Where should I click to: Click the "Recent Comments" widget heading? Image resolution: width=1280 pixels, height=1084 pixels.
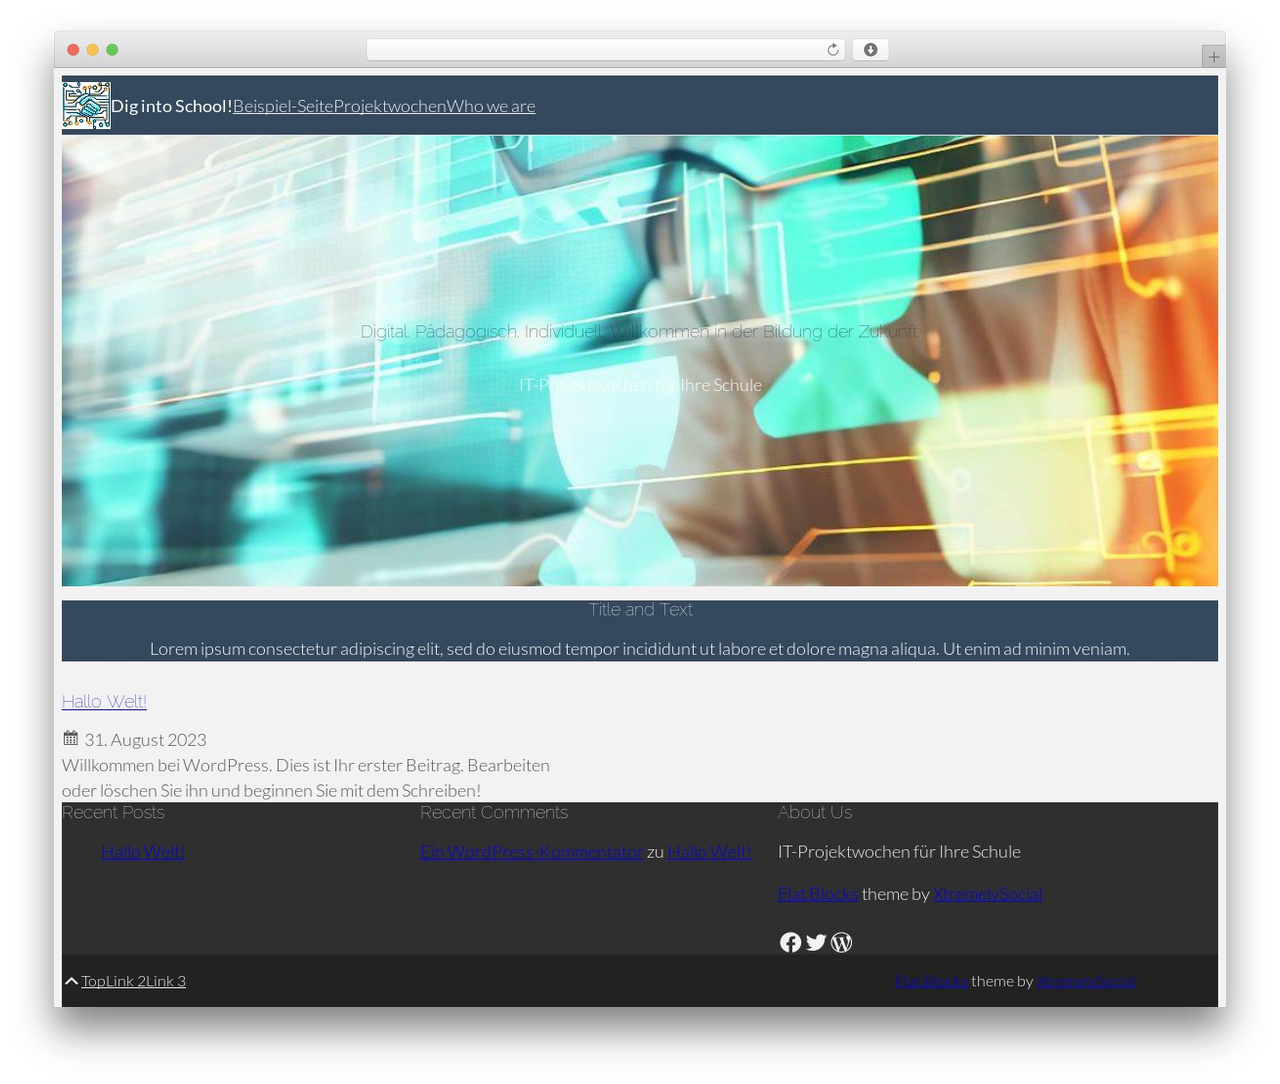pos(494,812)
